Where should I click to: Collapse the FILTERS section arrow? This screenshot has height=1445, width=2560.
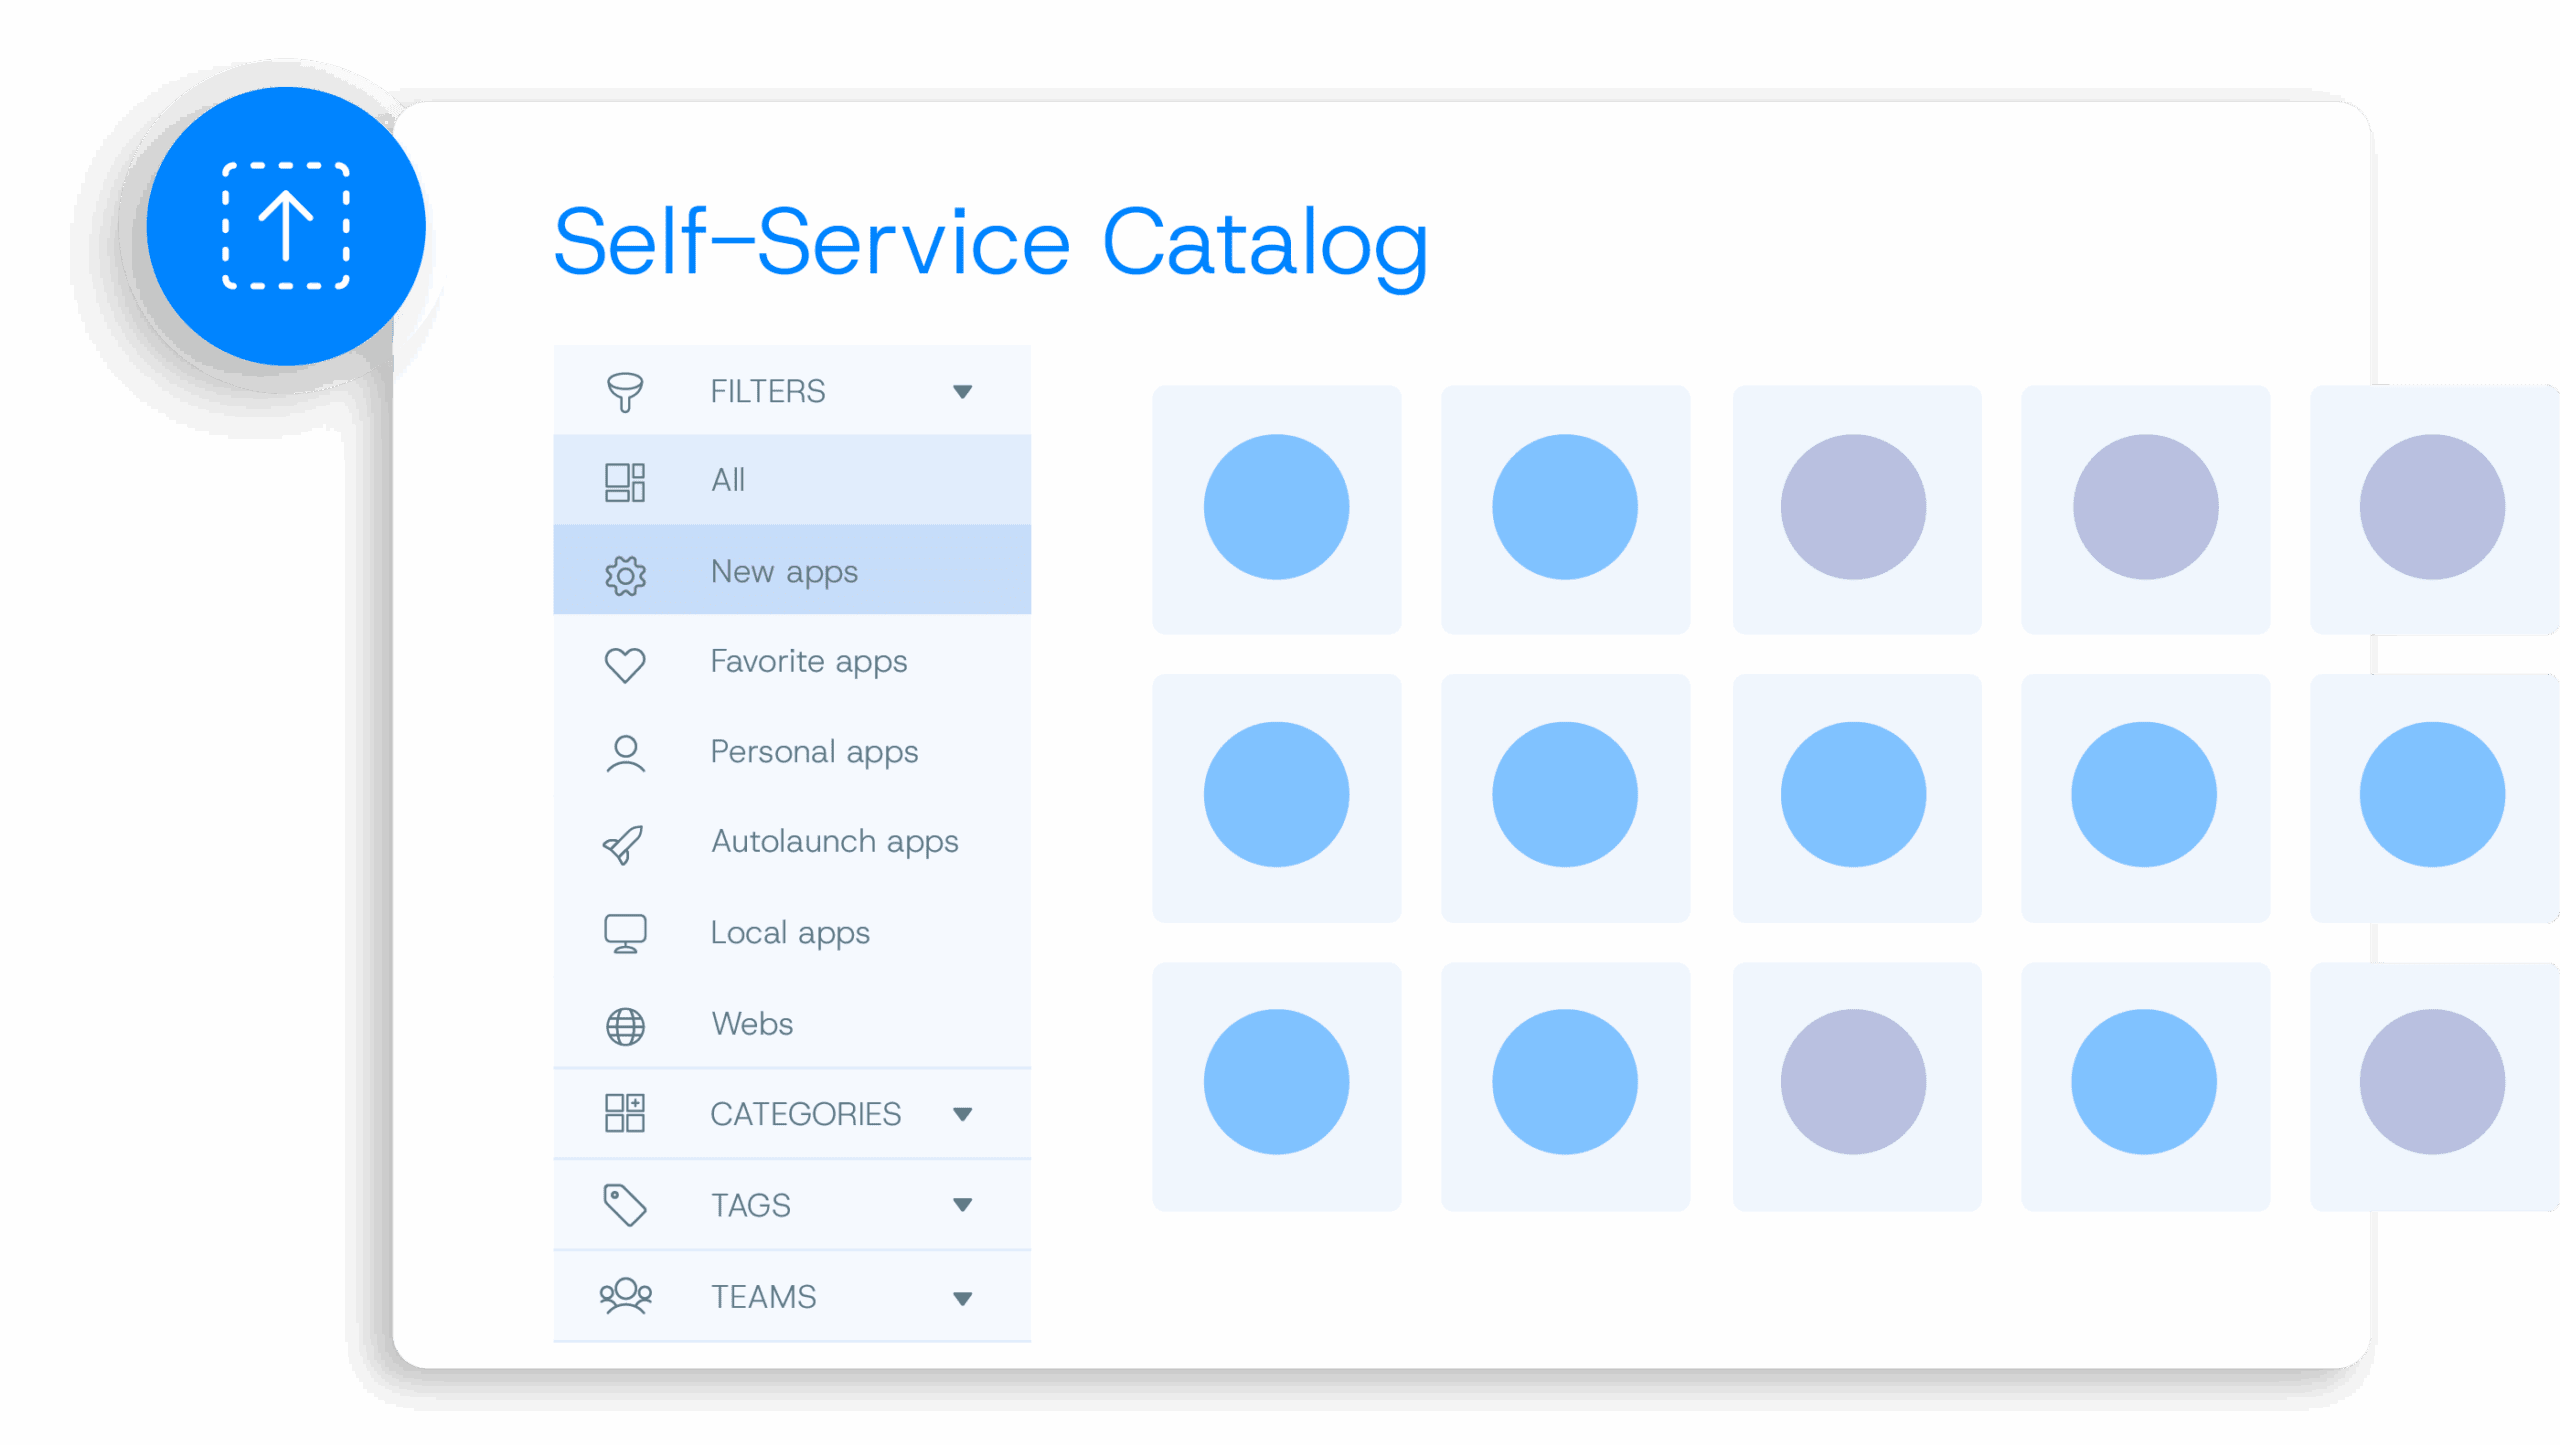pos(962,392)
